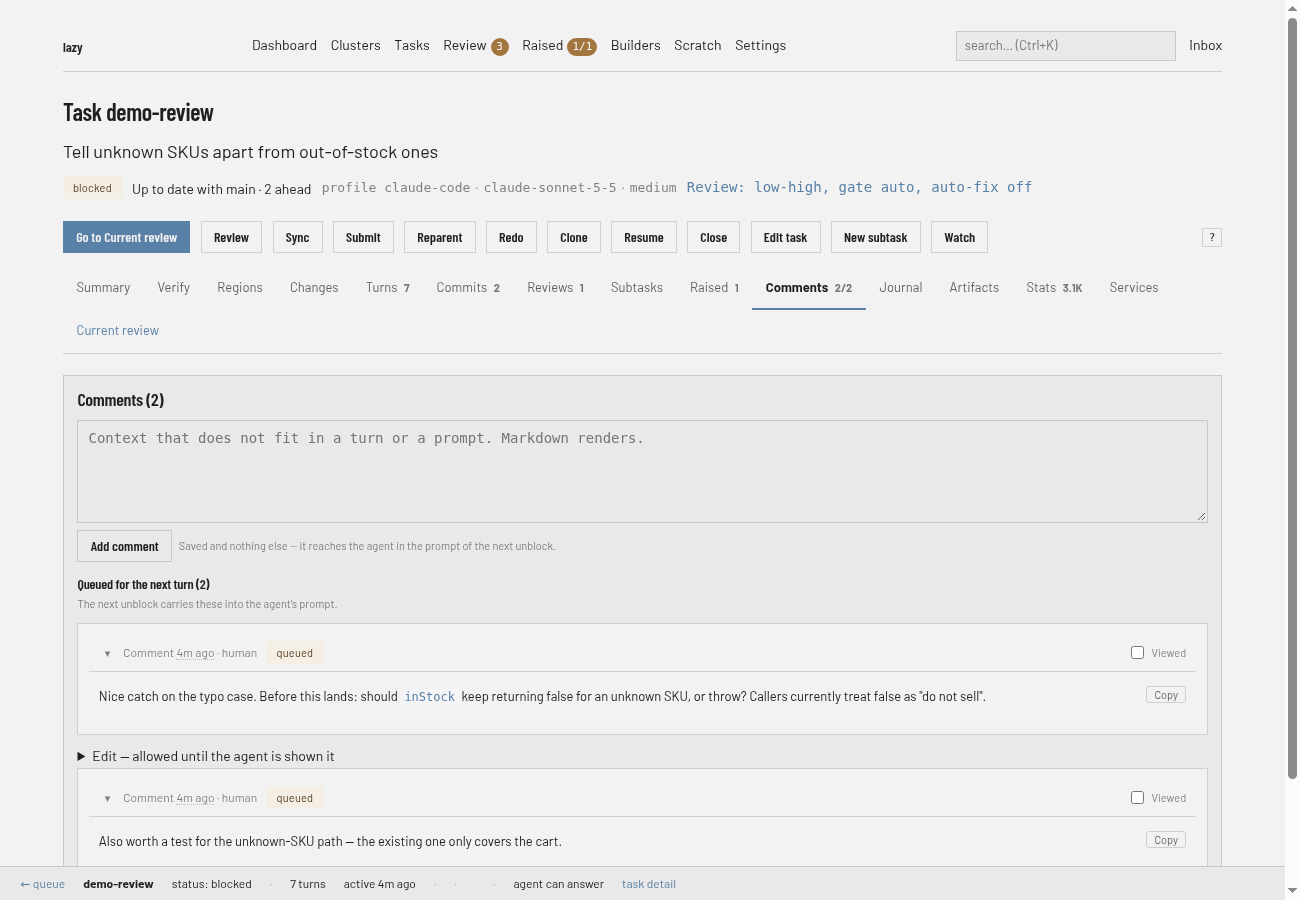1300x900 pixels.
Task: Click the Resume button
Action: click(644, 237)
